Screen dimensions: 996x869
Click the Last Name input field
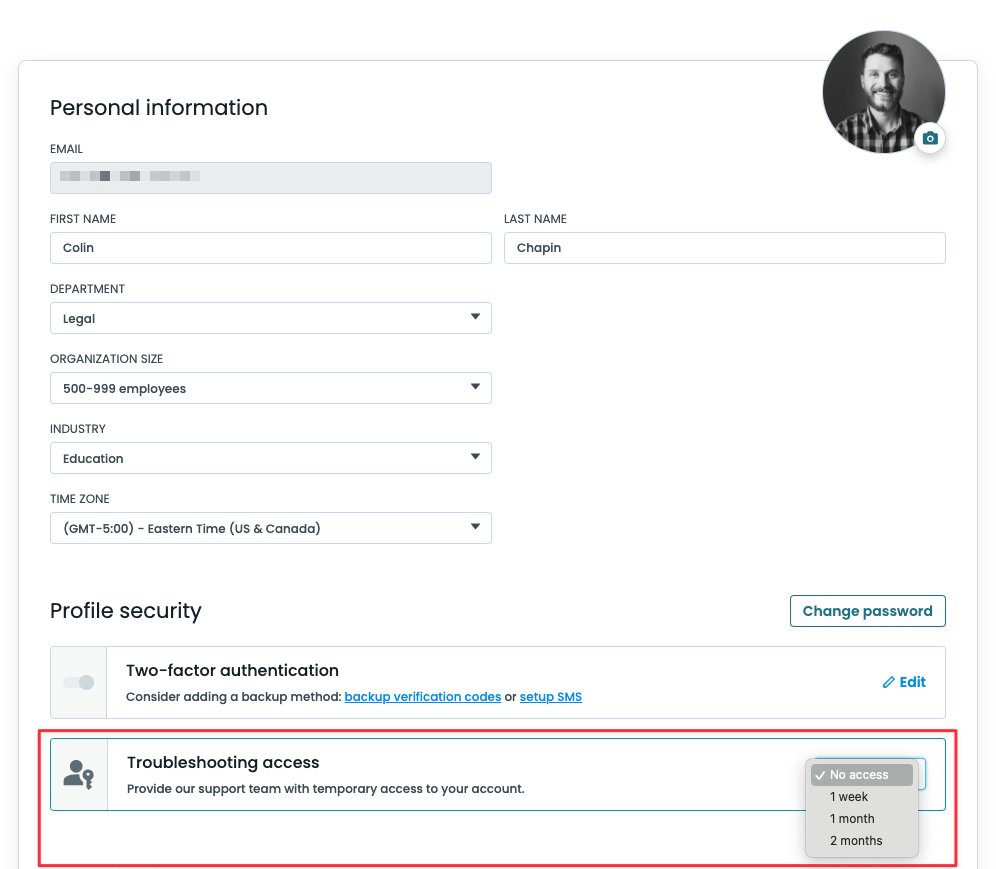[724, 248]
